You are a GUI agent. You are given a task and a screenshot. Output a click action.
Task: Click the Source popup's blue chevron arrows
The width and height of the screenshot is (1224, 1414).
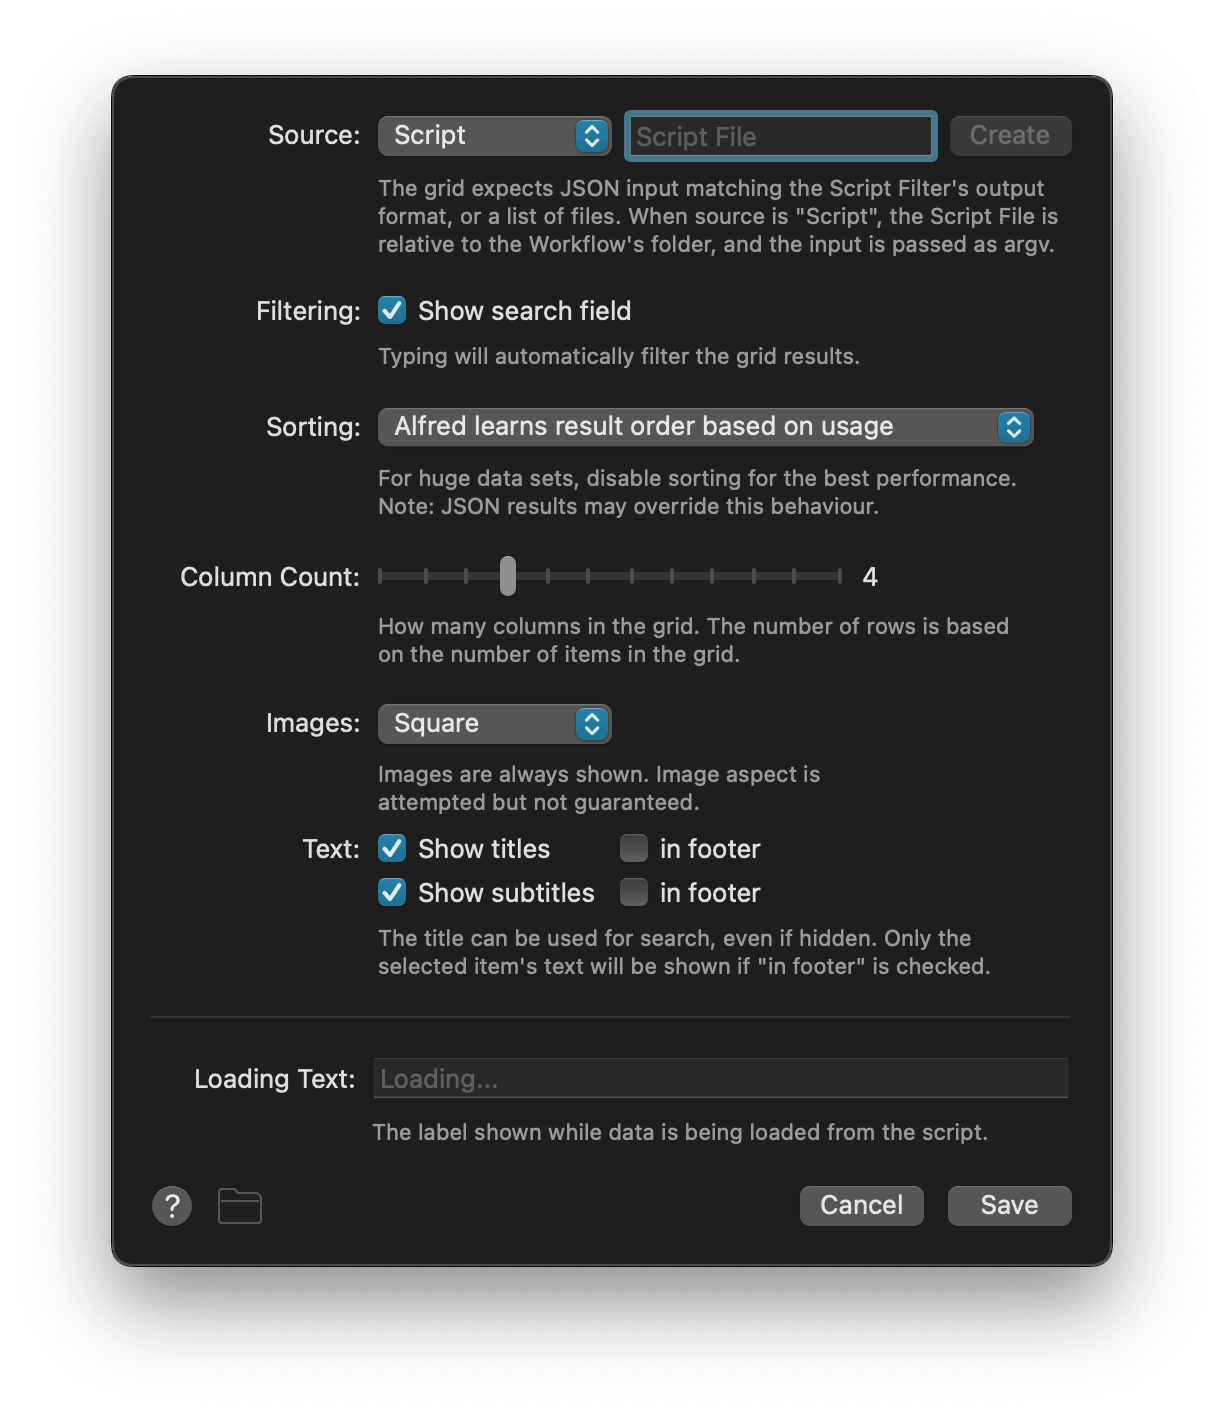pyautogui.click(x=592, y=135)
